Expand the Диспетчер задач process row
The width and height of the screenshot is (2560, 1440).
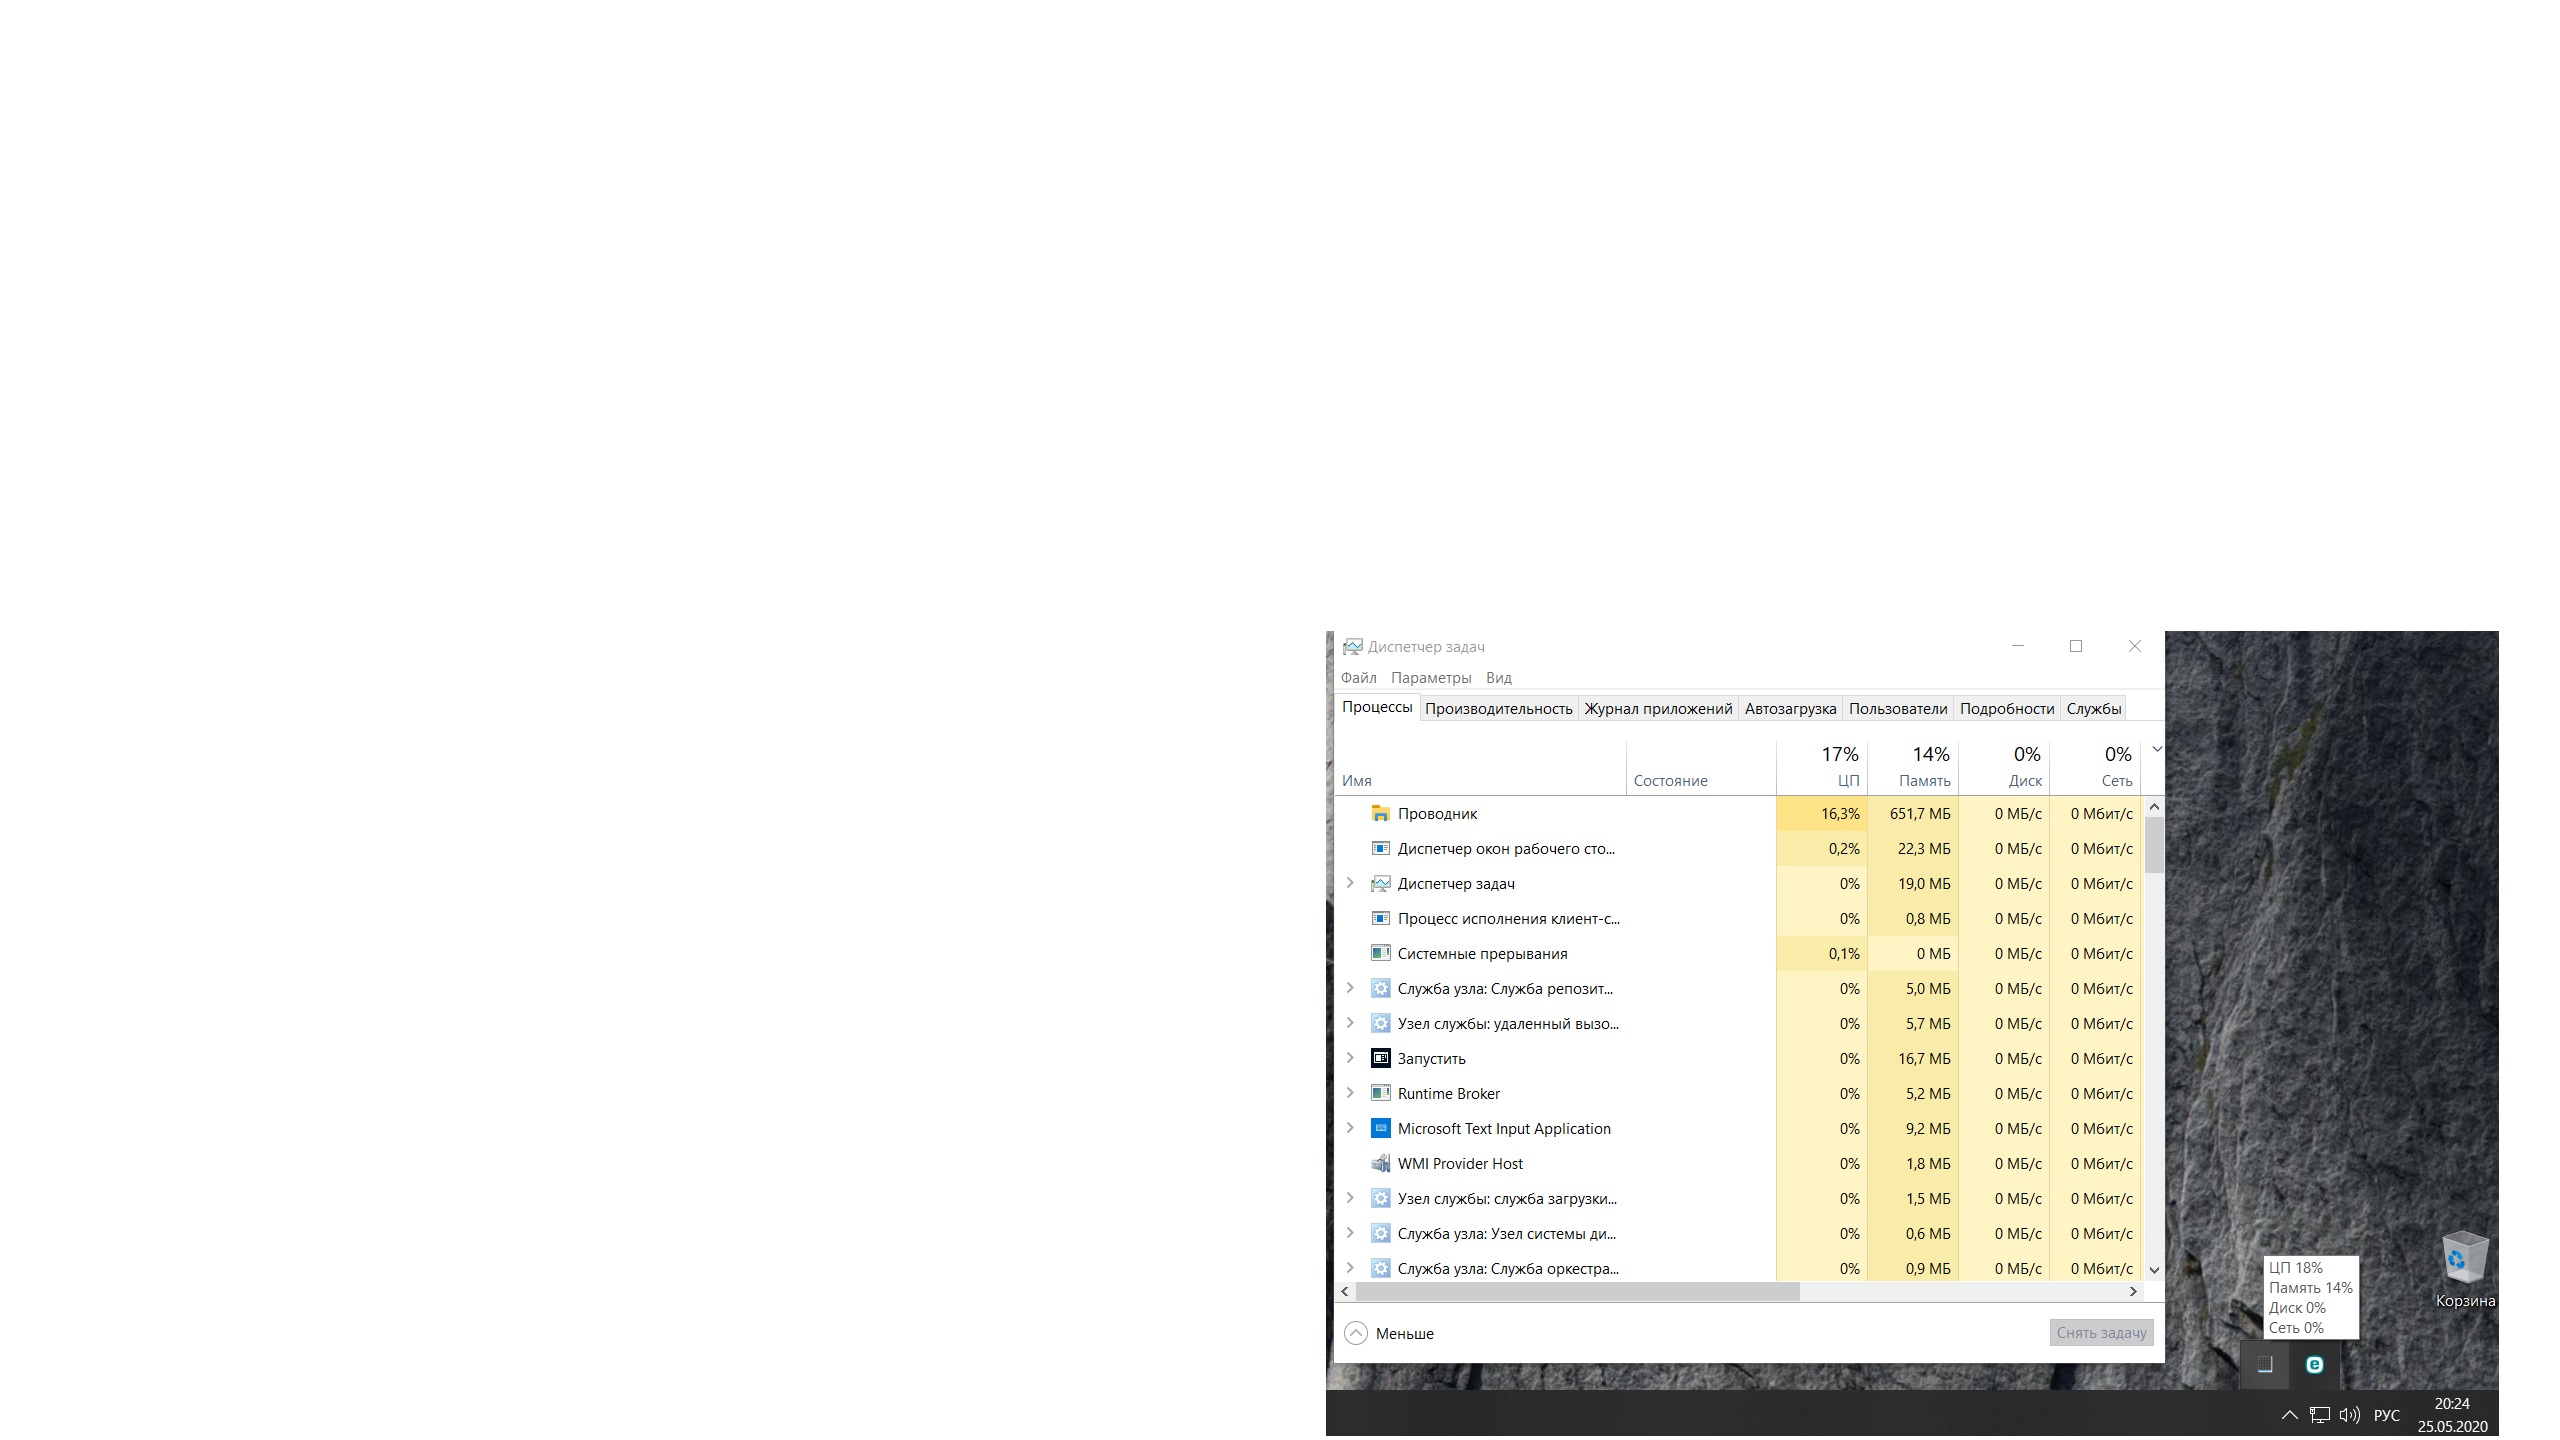point(1350,883)
